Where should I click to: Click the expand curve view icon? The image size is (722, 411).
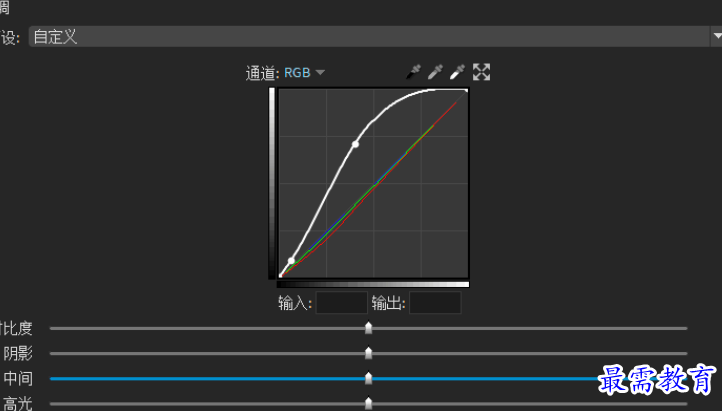[481, 72]
